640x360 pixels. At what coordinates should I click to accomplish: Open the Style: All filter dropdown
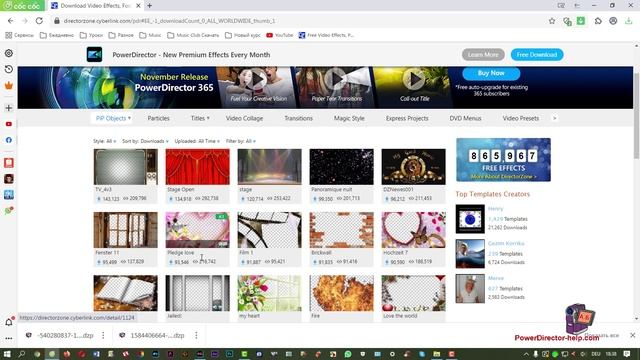[x=104, y=141]
